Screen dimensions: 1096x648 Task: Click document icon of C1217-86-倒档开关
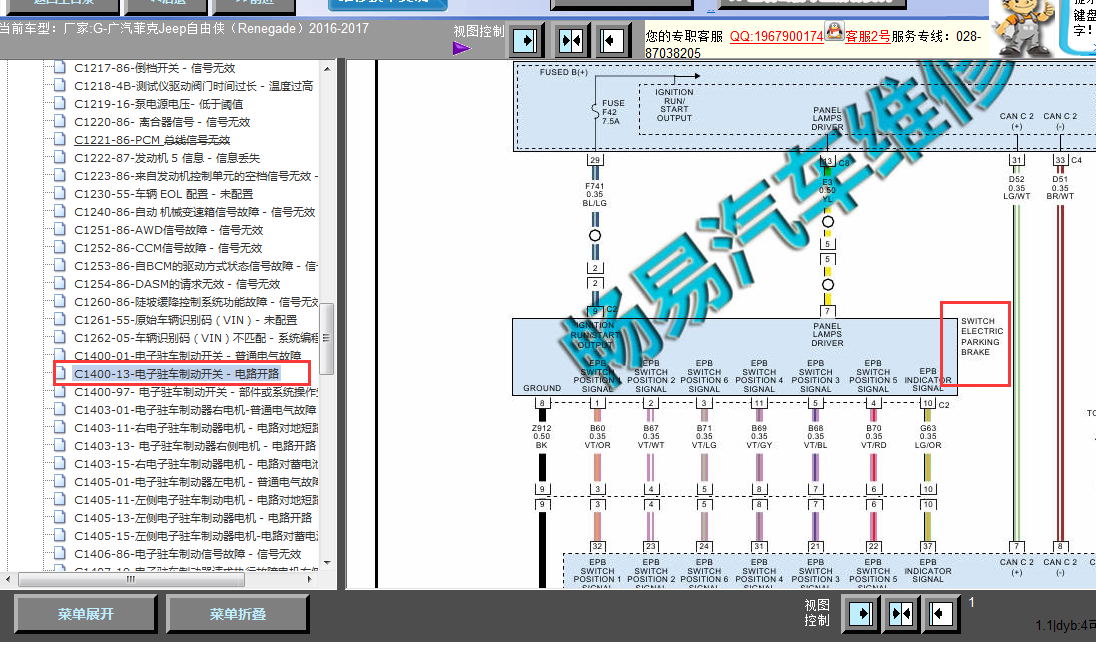click(x=60, y=68)
